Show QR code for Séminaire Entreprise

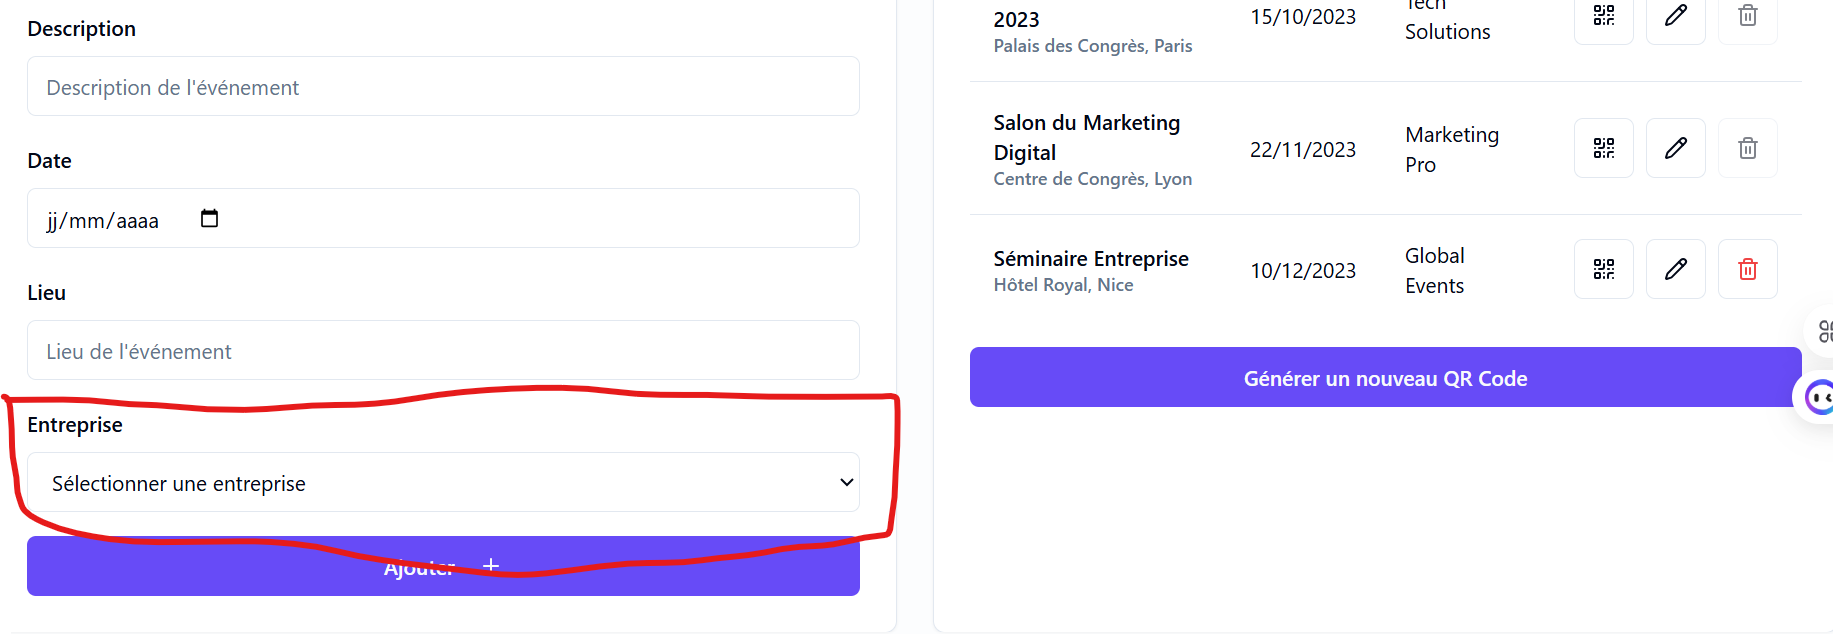(1604, 269)
